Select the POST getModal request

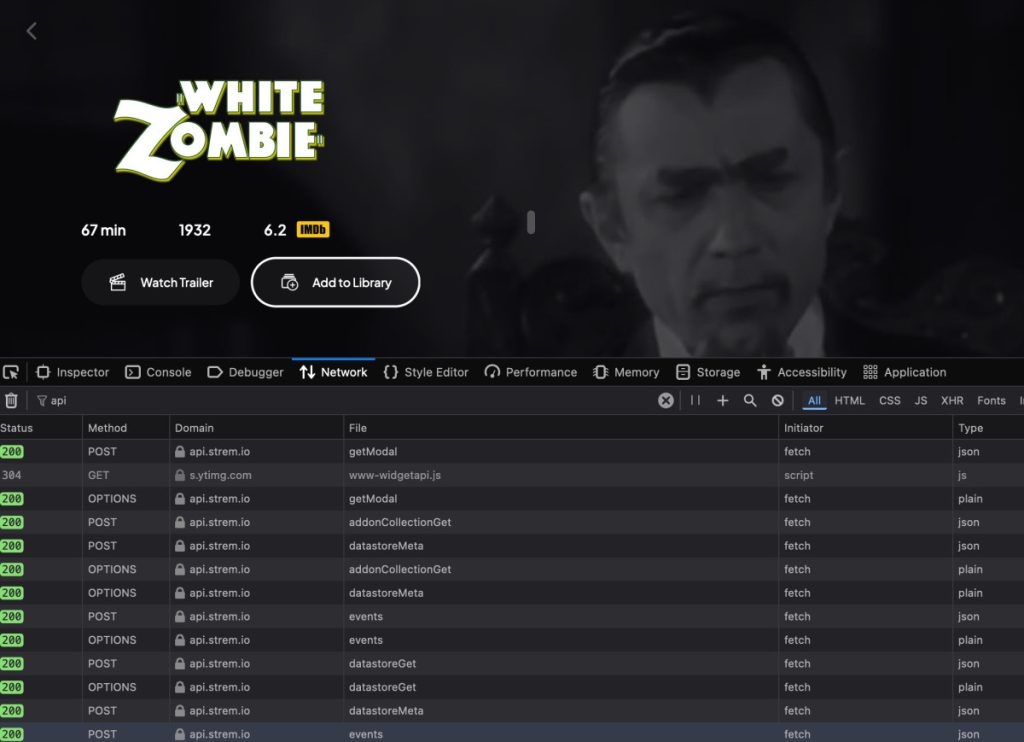(x=512, y=451)
